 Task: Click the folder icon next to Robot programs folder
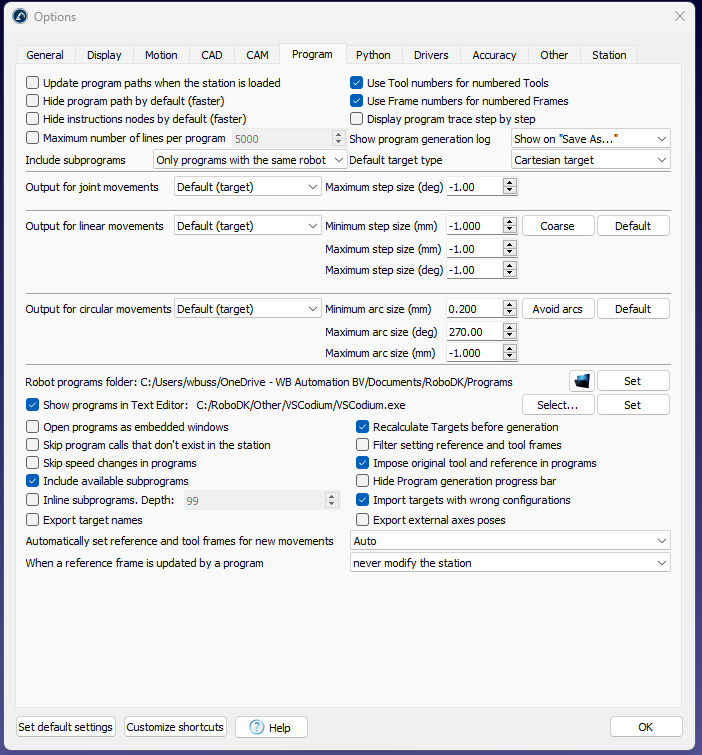(582, 381)
